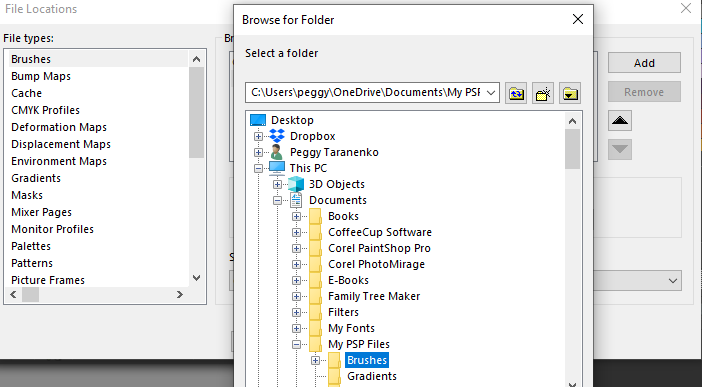Viewport: 702px width, 387px height.
Task: Click the folder tree vertical scrollbar thumb
Action: tap(572, 149)
